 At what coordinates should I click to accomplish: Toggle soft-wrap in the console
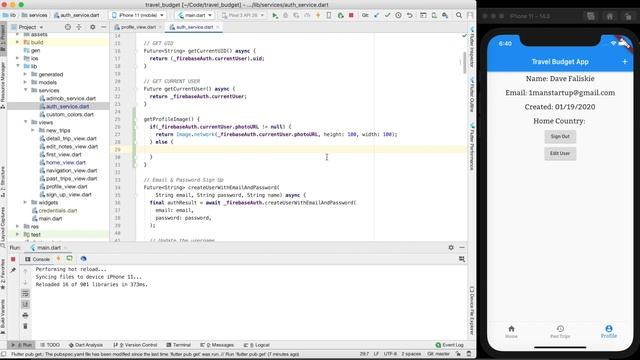point(25,293)
